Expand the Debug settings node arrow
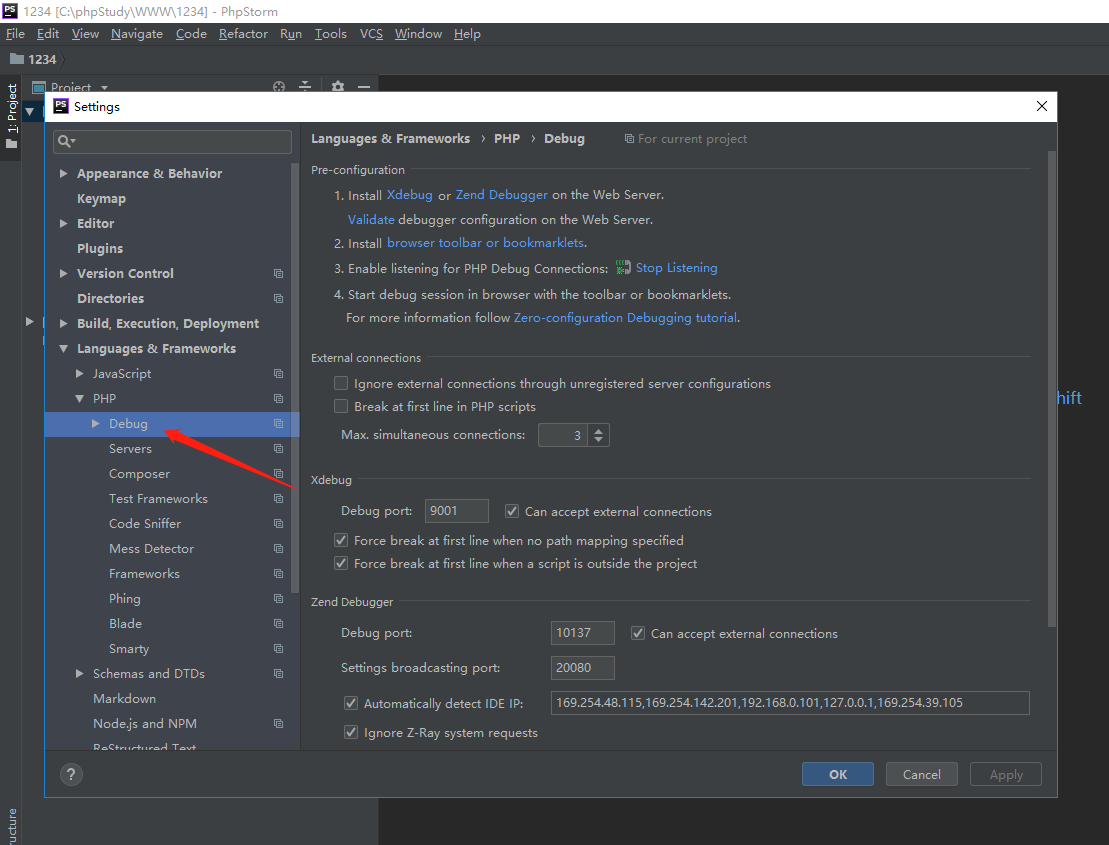 [x=95, y=424]
